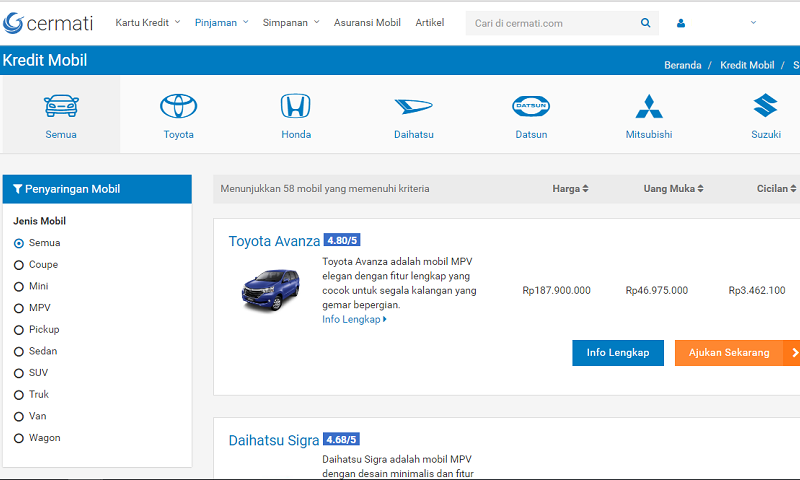Select the Mitsubishi brand icon
Image resolution: width=800 pixels, height=480 pixels.
coord(649,107)
